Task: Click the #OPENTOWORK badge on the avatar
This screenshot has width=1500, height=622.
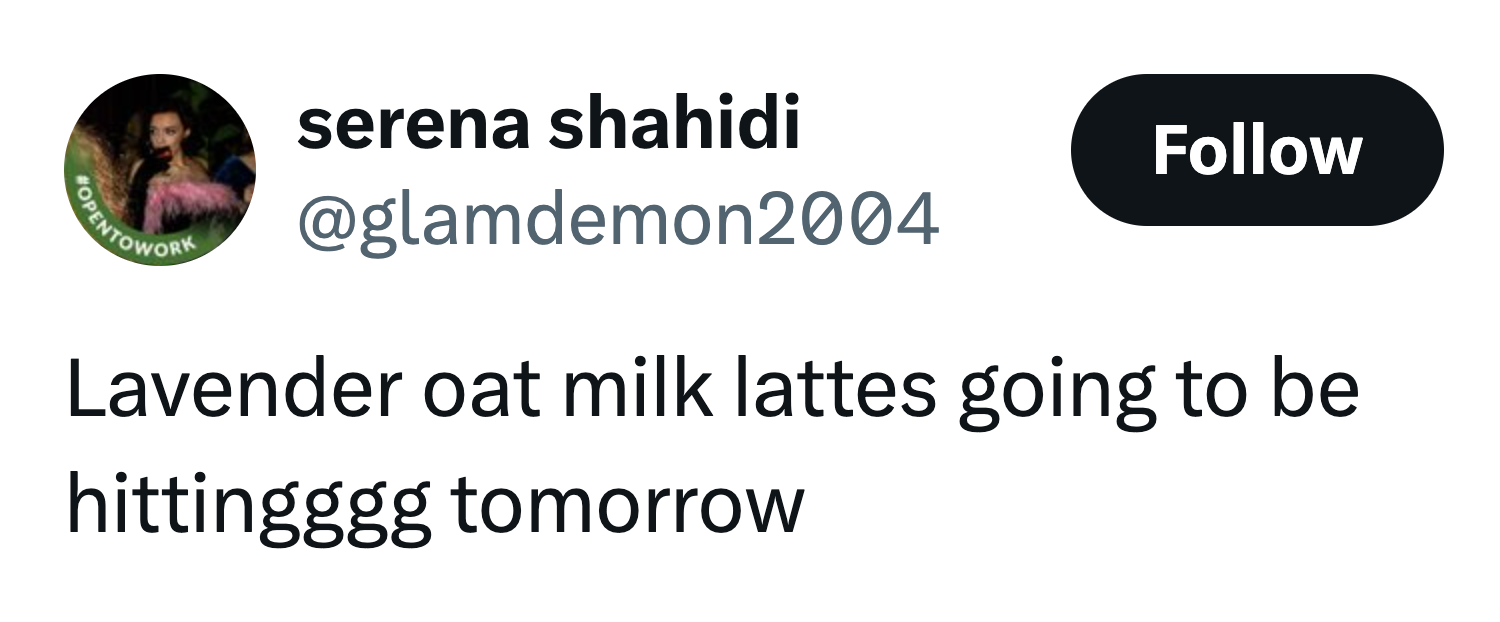Action: 120,226
